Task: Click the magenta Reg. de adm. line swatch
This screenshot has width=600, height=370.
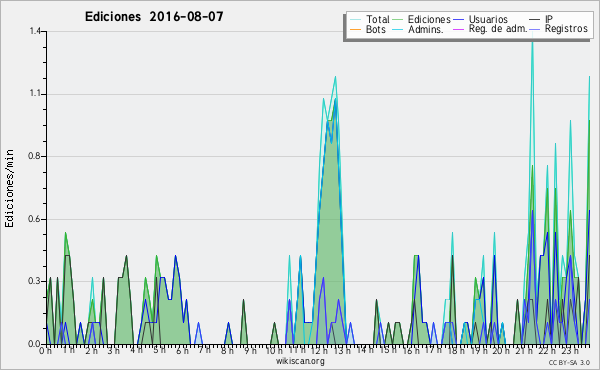Action: tap(458, 29)
